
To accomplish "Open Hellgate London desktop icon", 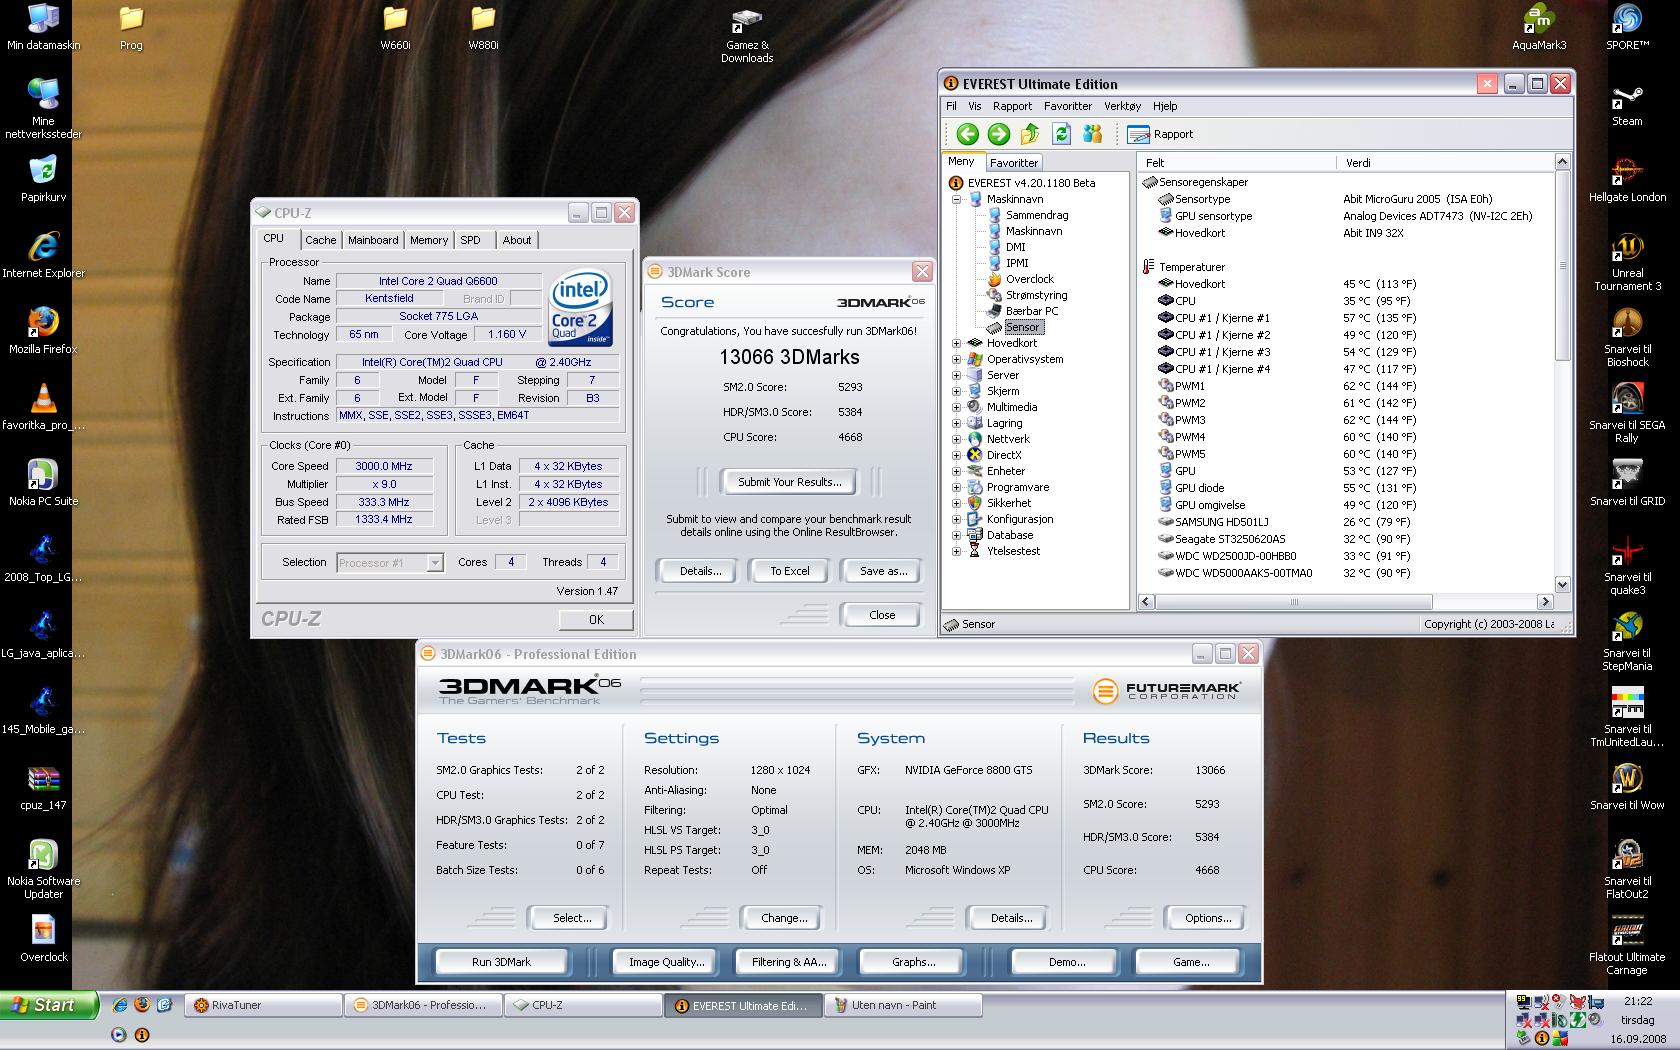I will pos(1627,180).
